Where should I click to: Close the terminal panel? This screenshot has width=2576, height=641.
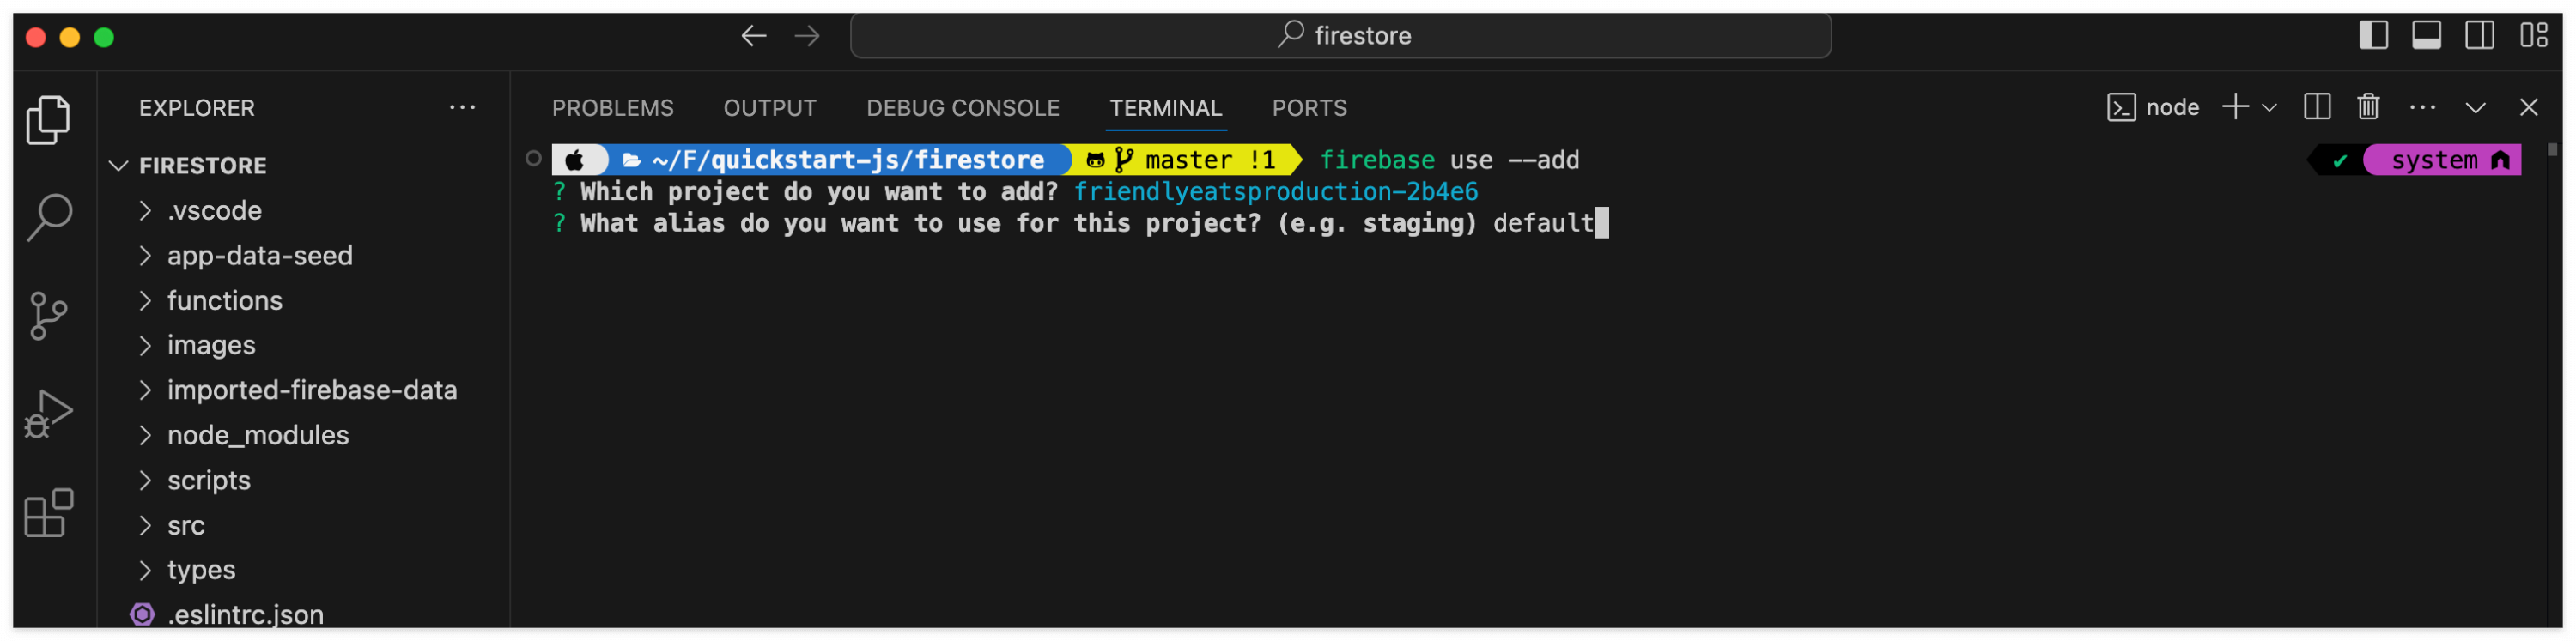tap(2528, 107)
